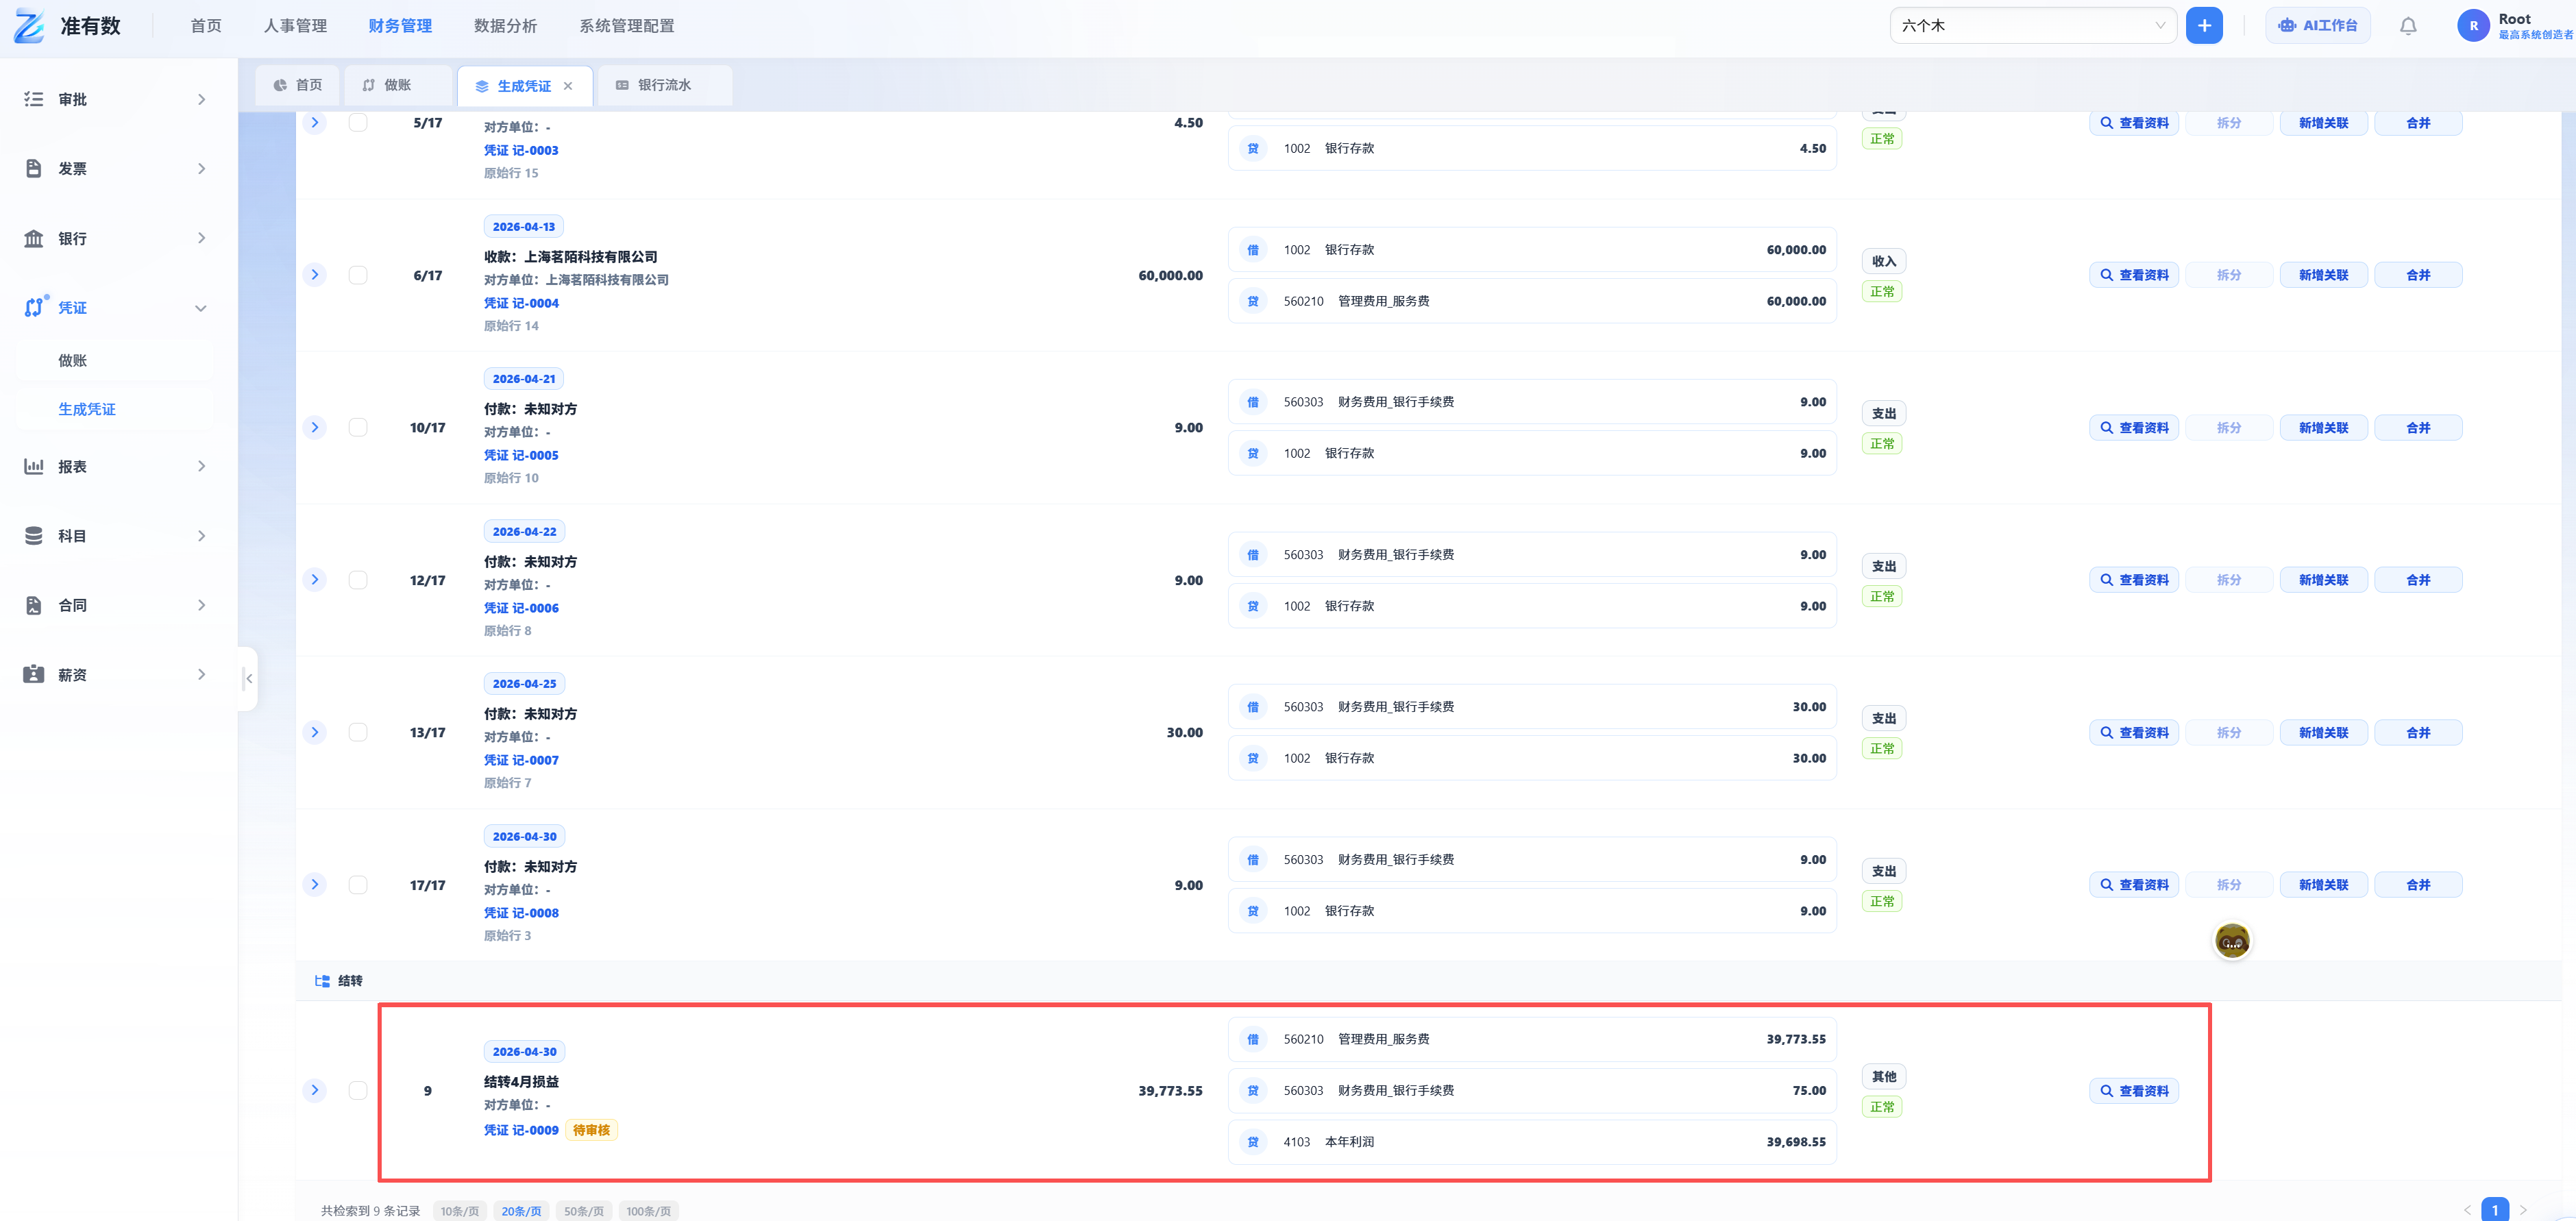2576x1221 pixels.
Task: Click 查看资料 for row 6/17
Action: point(2134,275)
